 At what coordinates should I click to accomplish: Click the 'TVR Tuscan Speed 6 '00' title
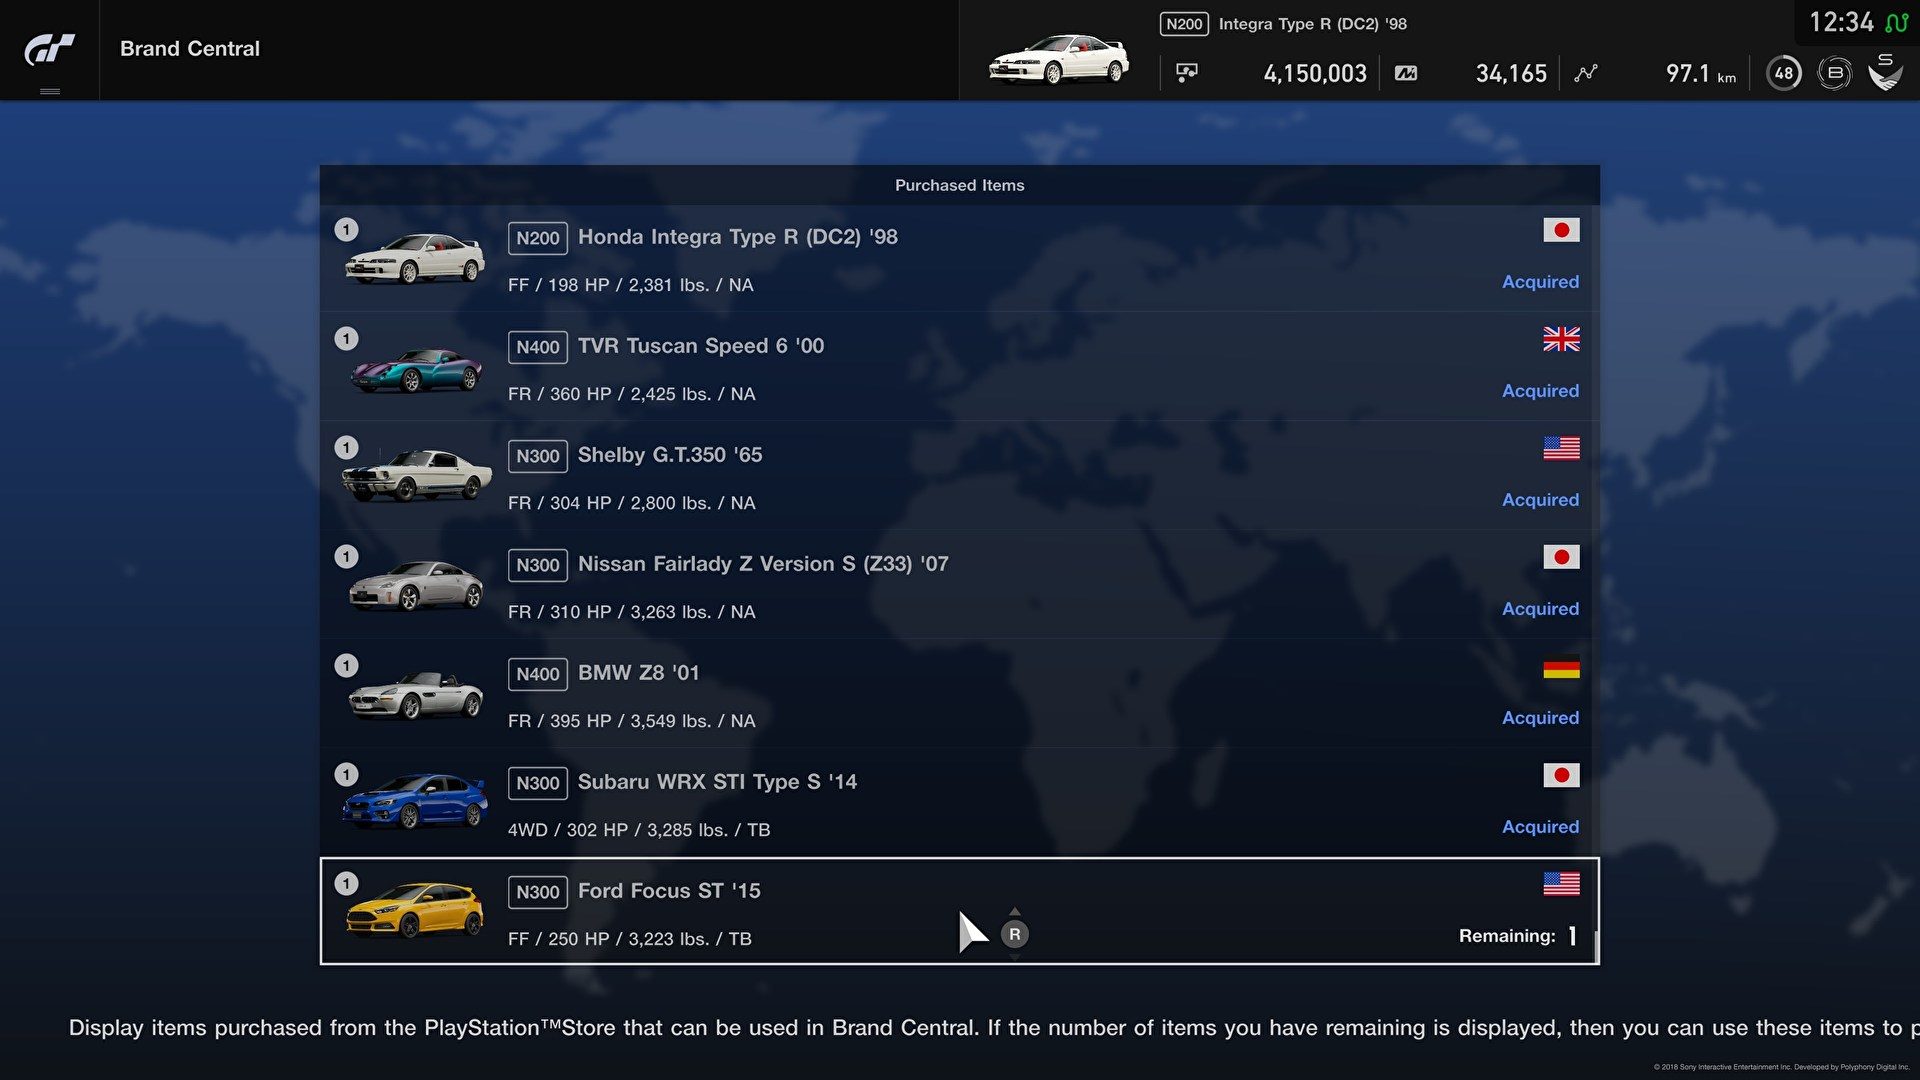point(701,346)
